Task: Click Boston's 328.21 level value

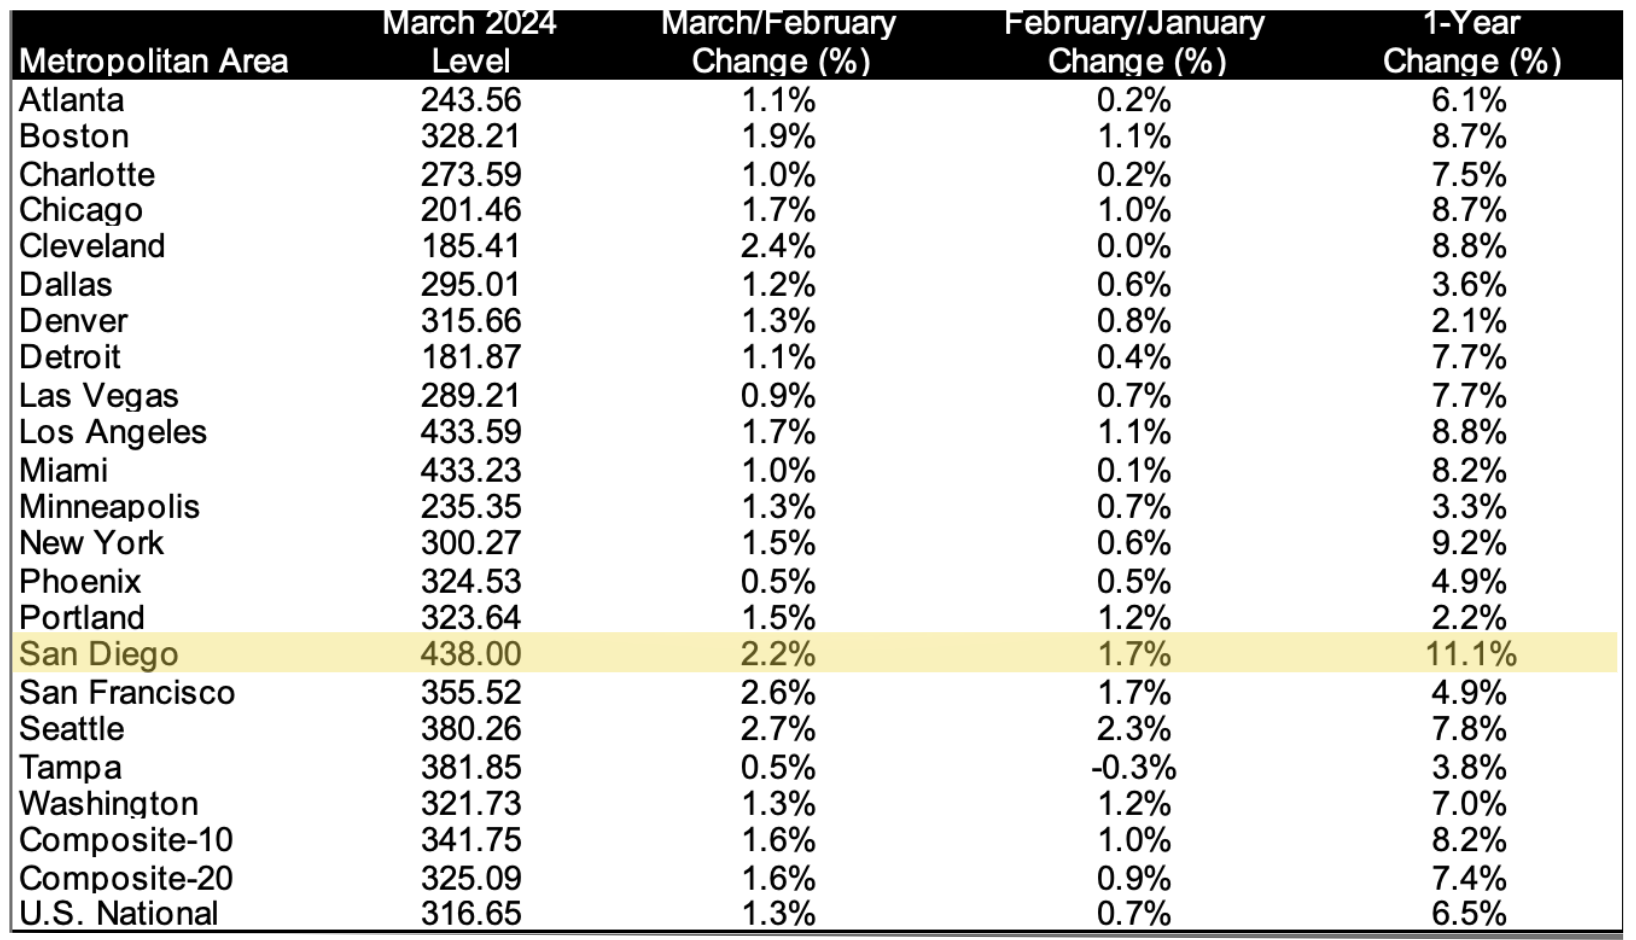Action: point(470,136)
